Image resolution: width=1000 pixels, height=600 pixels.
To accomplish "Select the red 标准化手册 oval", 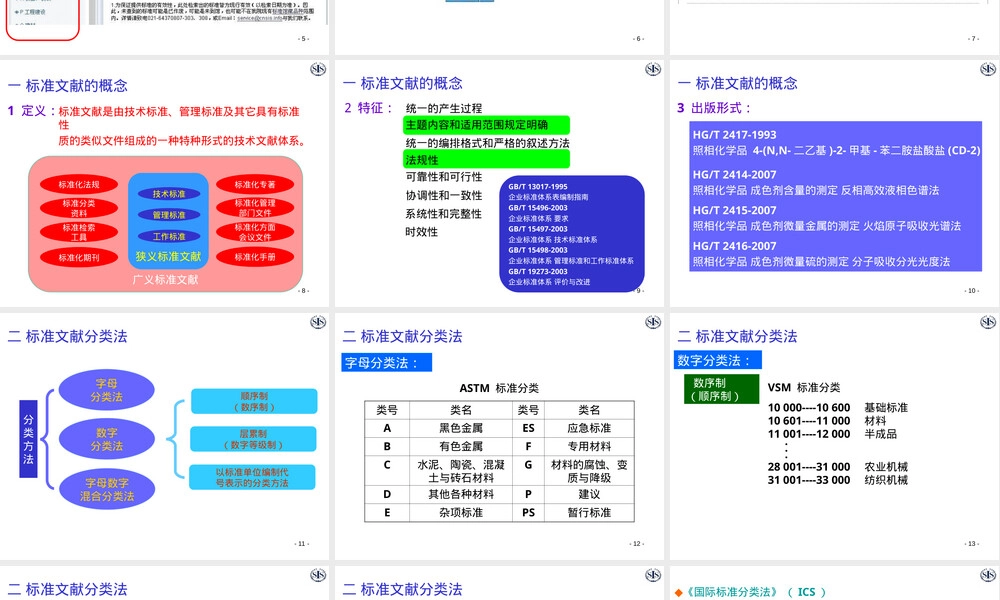I will [255, 257].
